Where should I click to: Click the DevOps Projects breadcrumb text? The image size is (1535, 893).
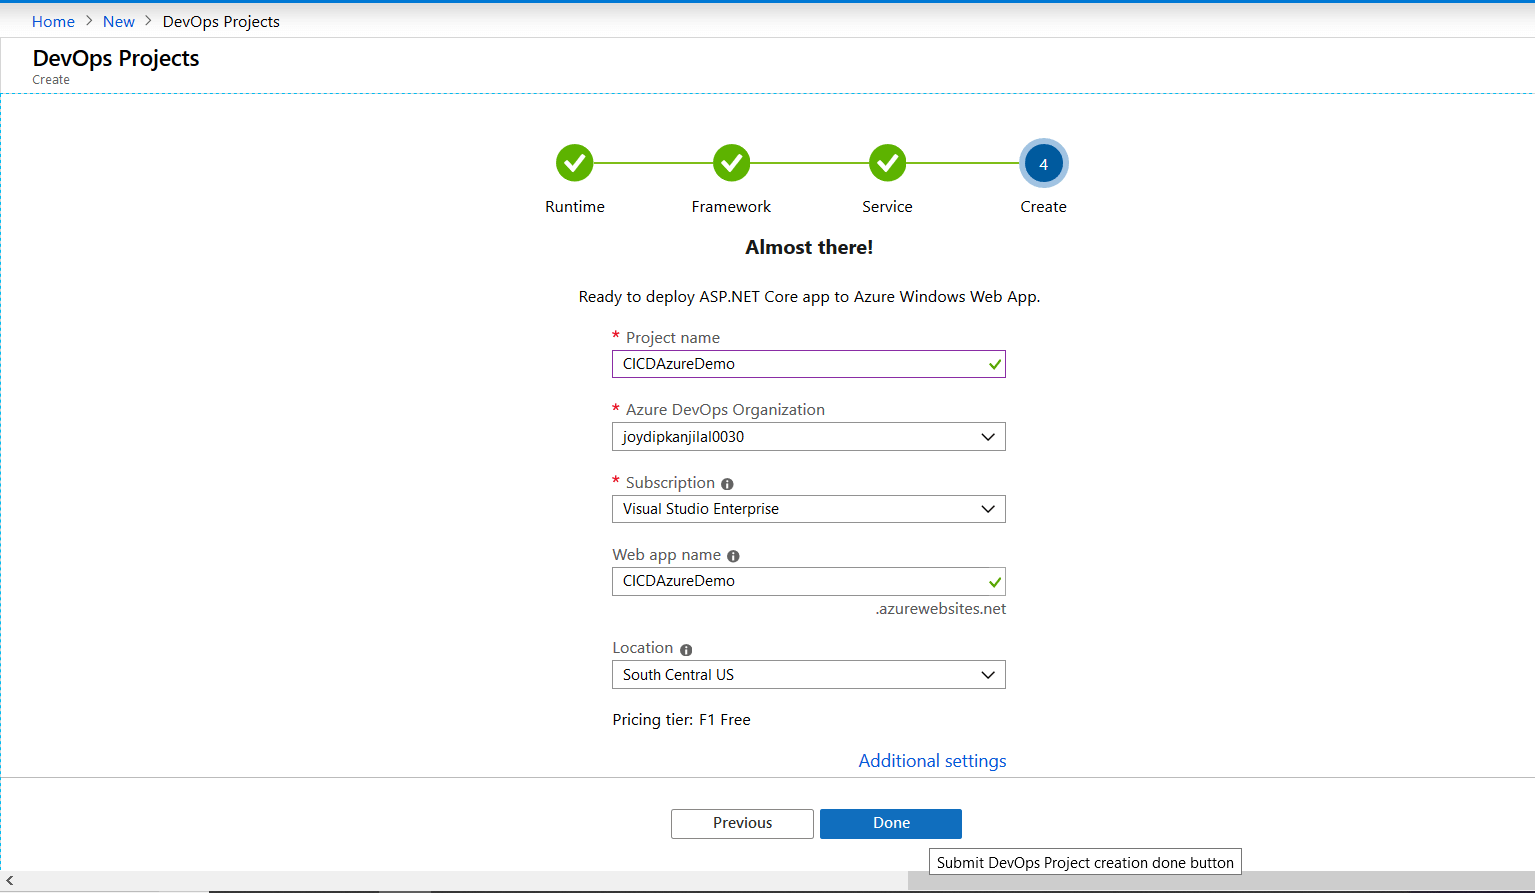coord(221,21)
